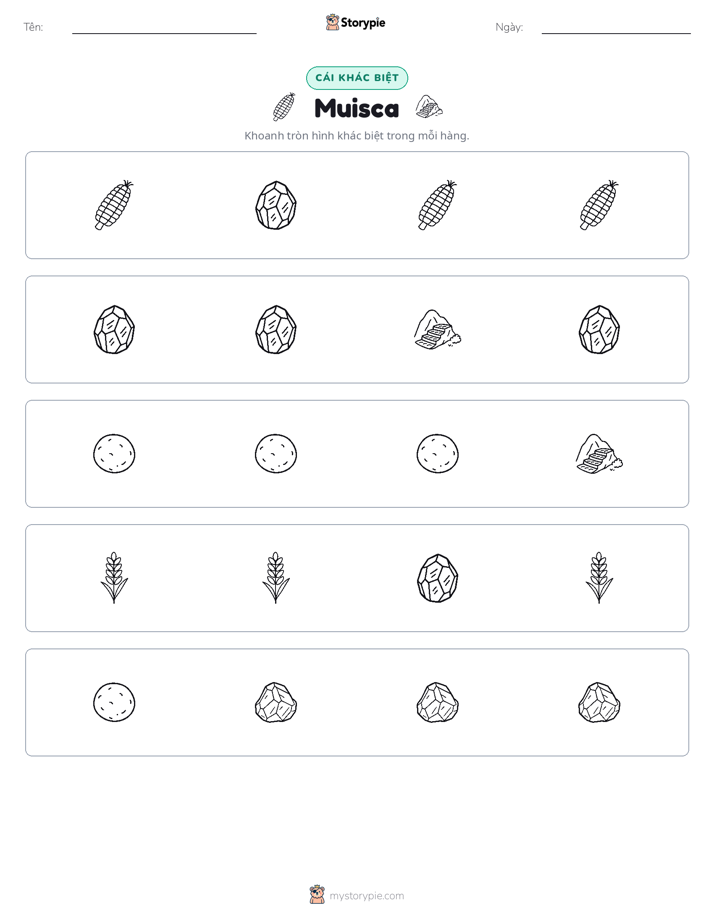This screenshot has height=924, width=714.
Task: Select the last wheat stalk in row four
Action: click(599, 578)
